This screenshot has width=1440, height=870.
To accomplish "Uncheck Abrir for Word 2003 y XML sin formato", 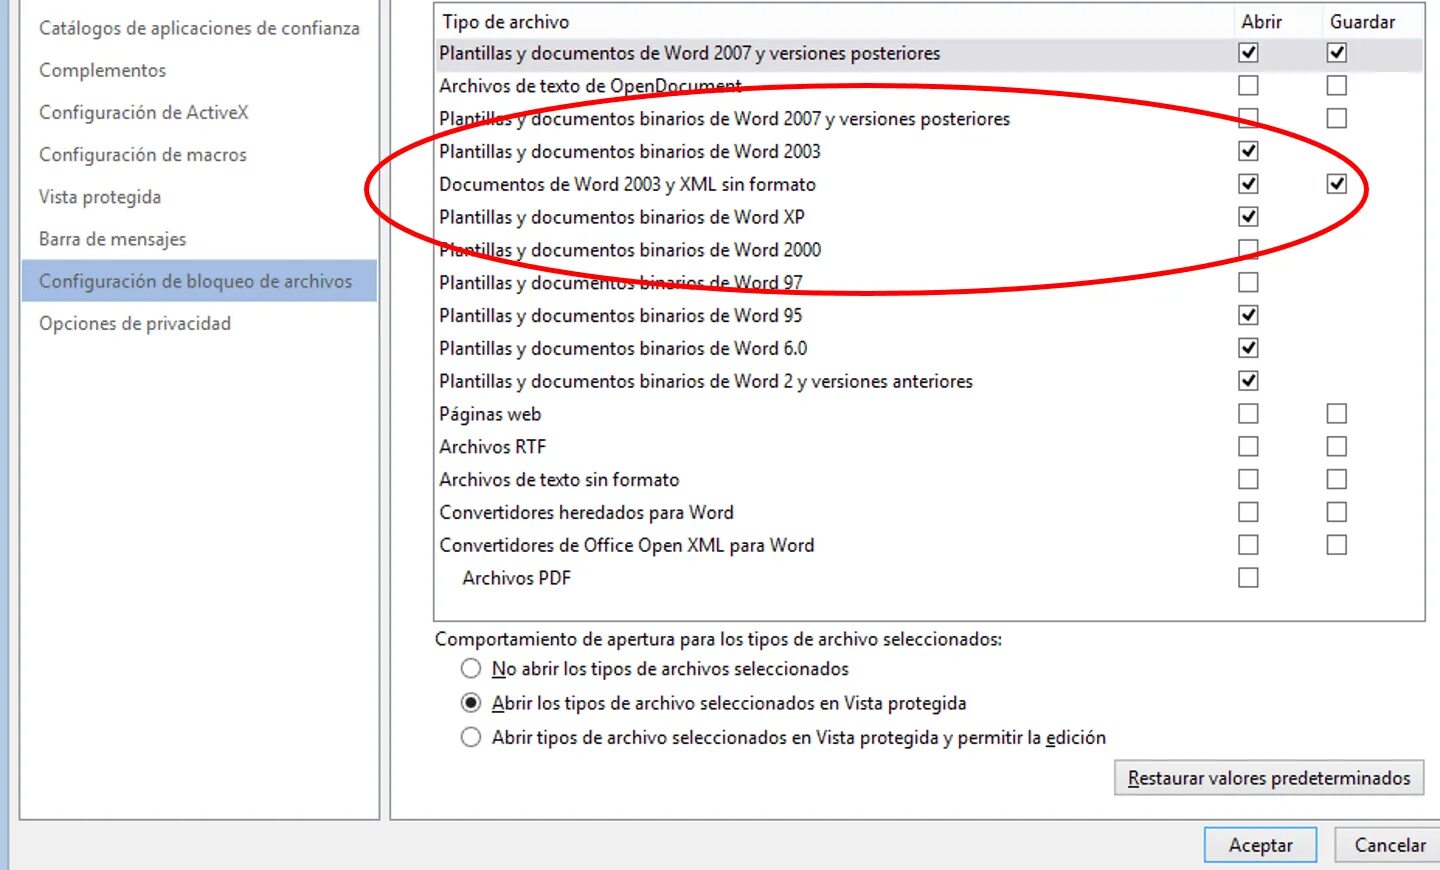I will 1248,184.
